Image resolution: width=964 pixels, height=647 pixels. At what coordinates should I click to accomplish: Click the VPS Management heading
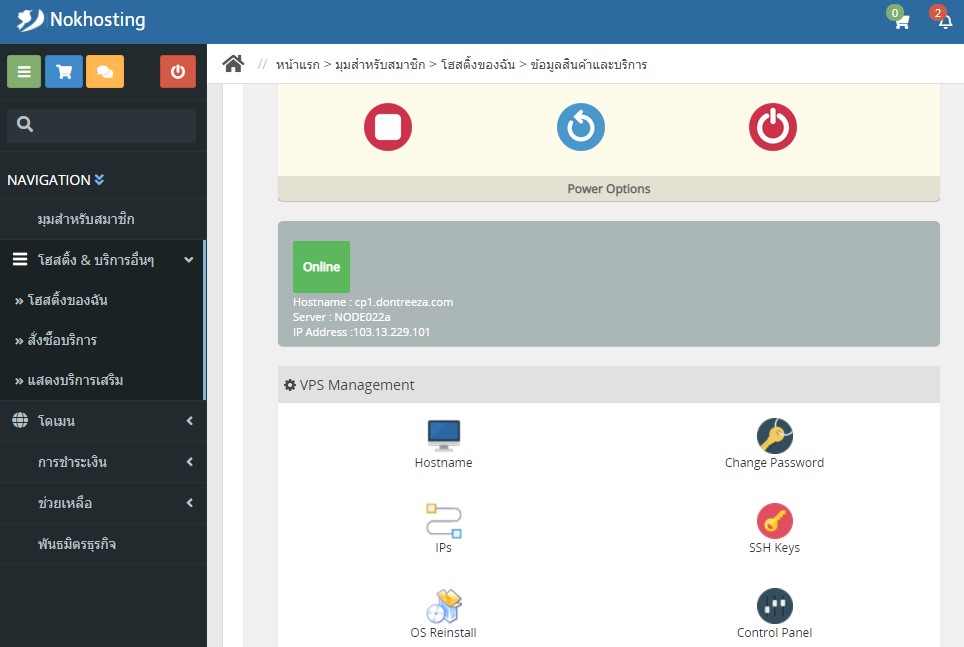[x=357, y=385]
